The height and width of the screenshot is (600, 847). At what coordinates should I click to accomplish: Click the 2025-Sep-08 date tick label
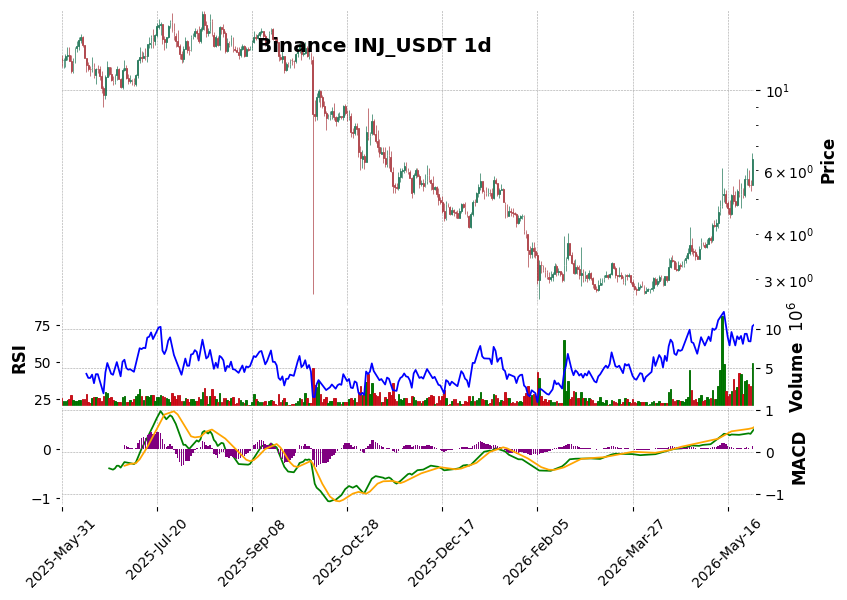251,555
